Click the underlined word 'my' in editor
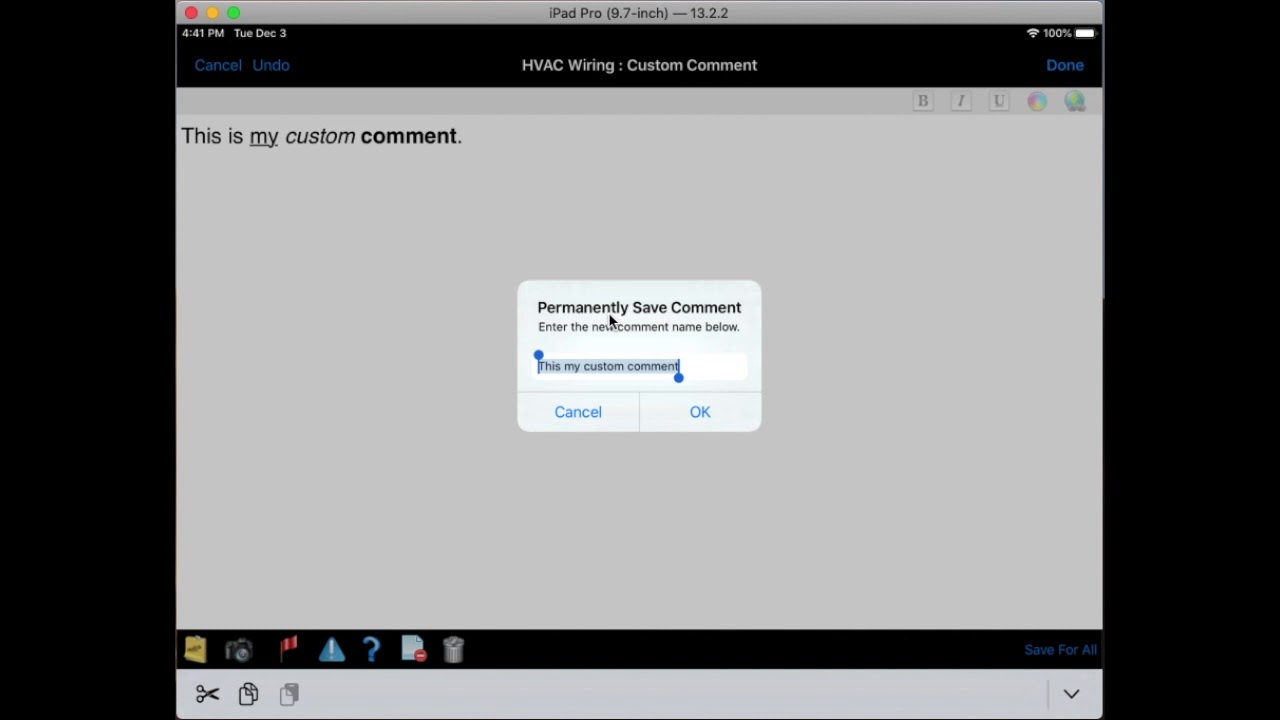 (x=264, y=137)
